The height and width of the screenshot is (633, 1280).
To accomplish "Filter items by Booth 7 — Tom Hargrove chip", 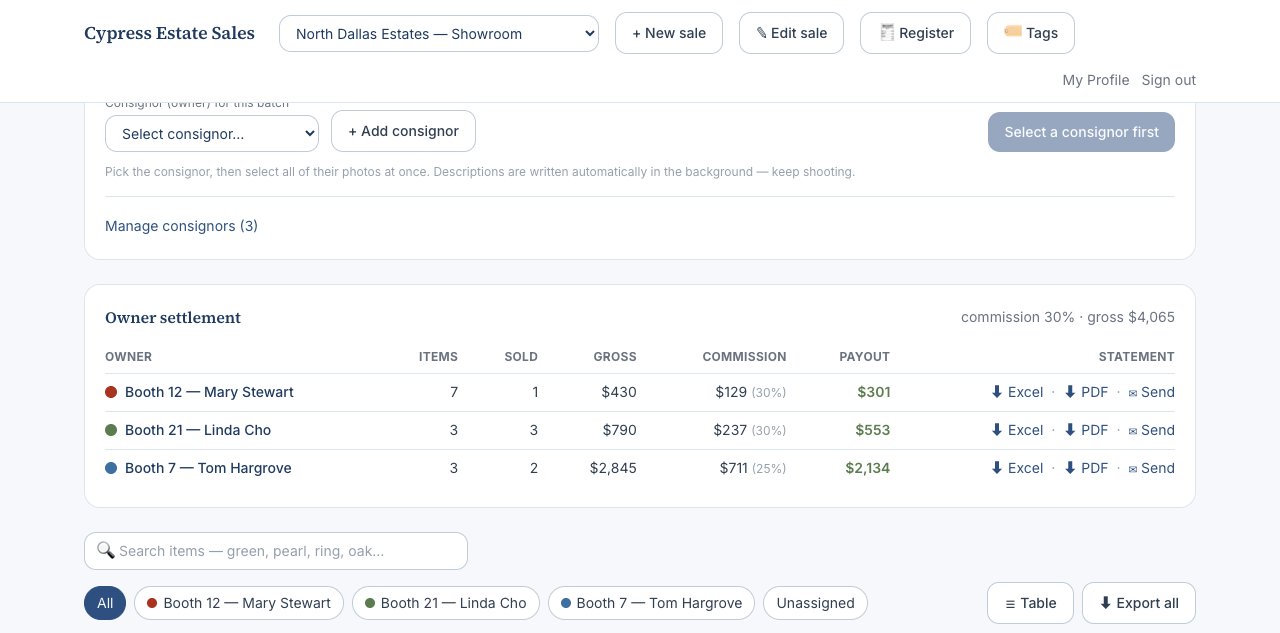I will click(x=651, y=603).
